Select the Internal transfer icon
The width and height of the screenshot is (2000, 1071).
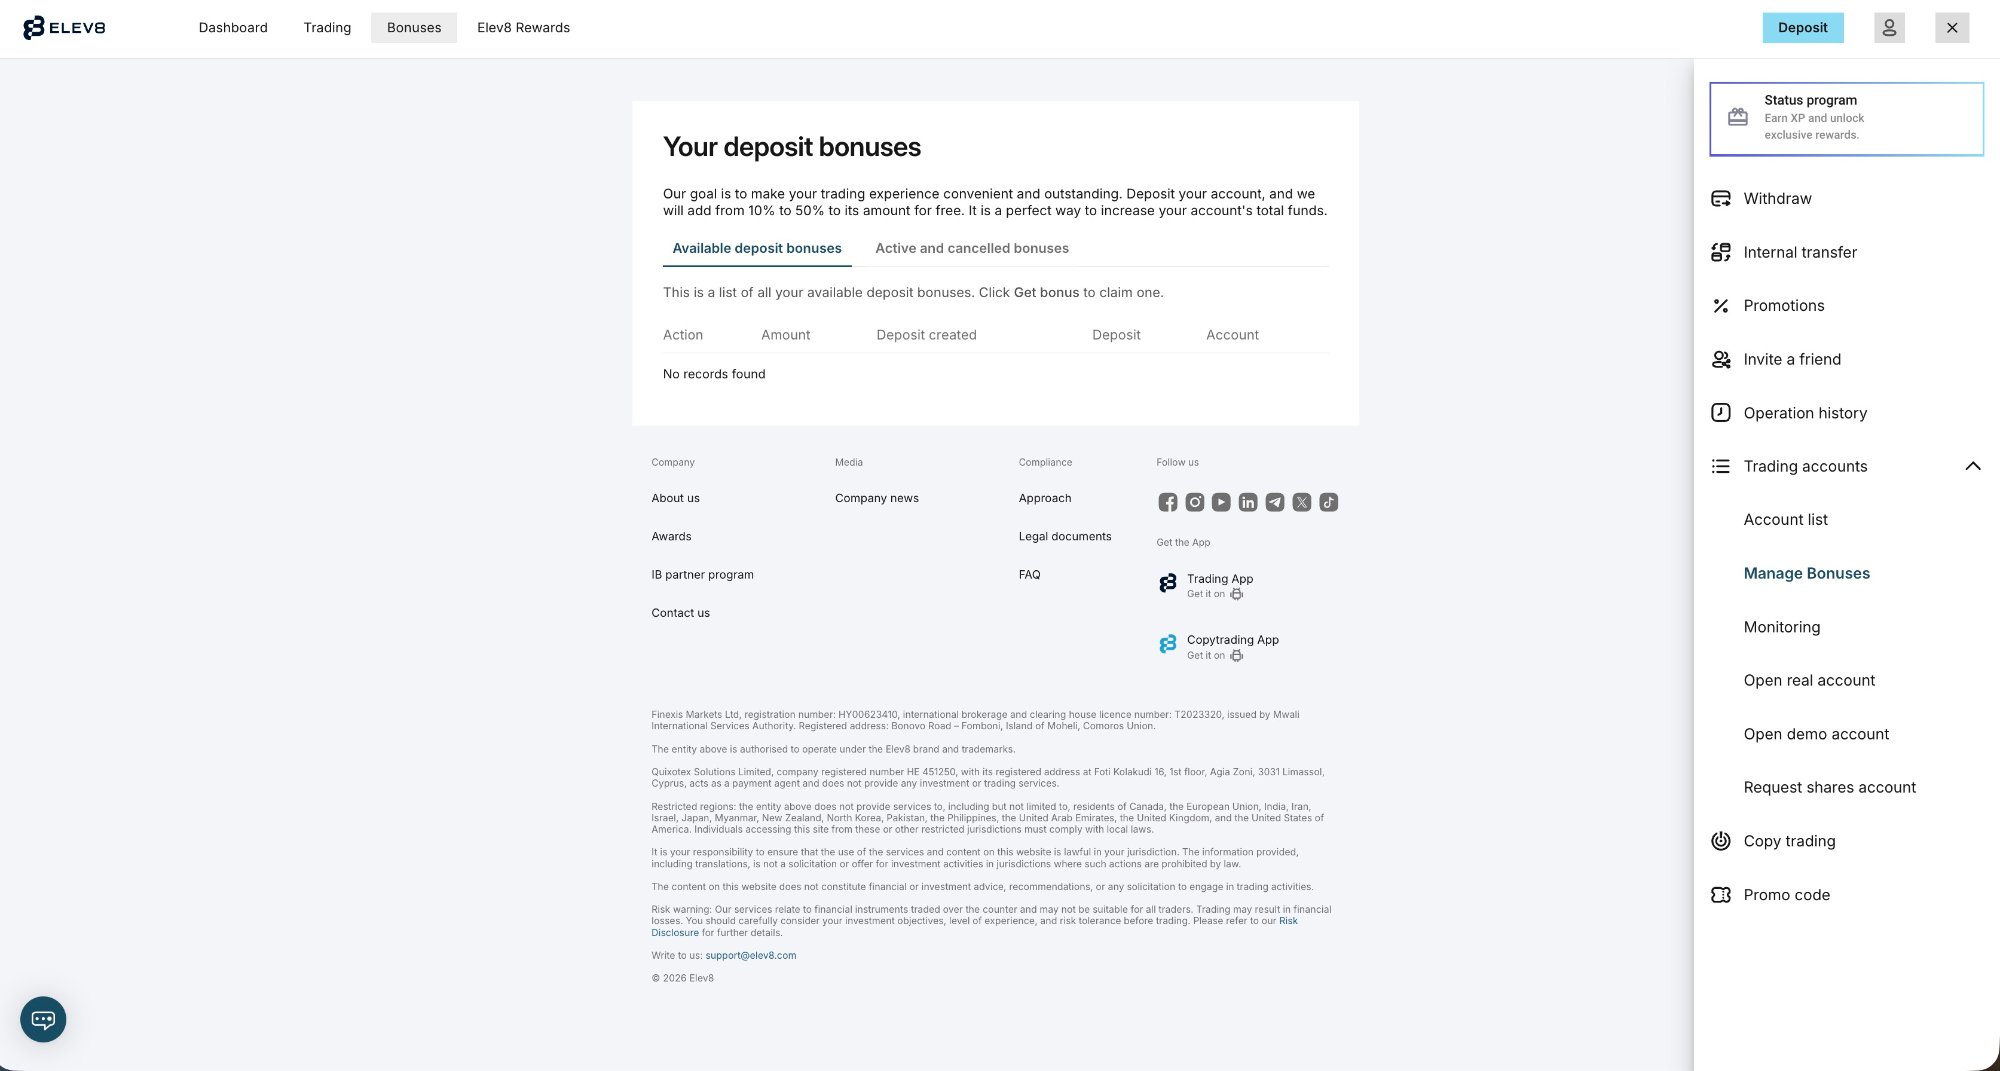click(1721, 252)
